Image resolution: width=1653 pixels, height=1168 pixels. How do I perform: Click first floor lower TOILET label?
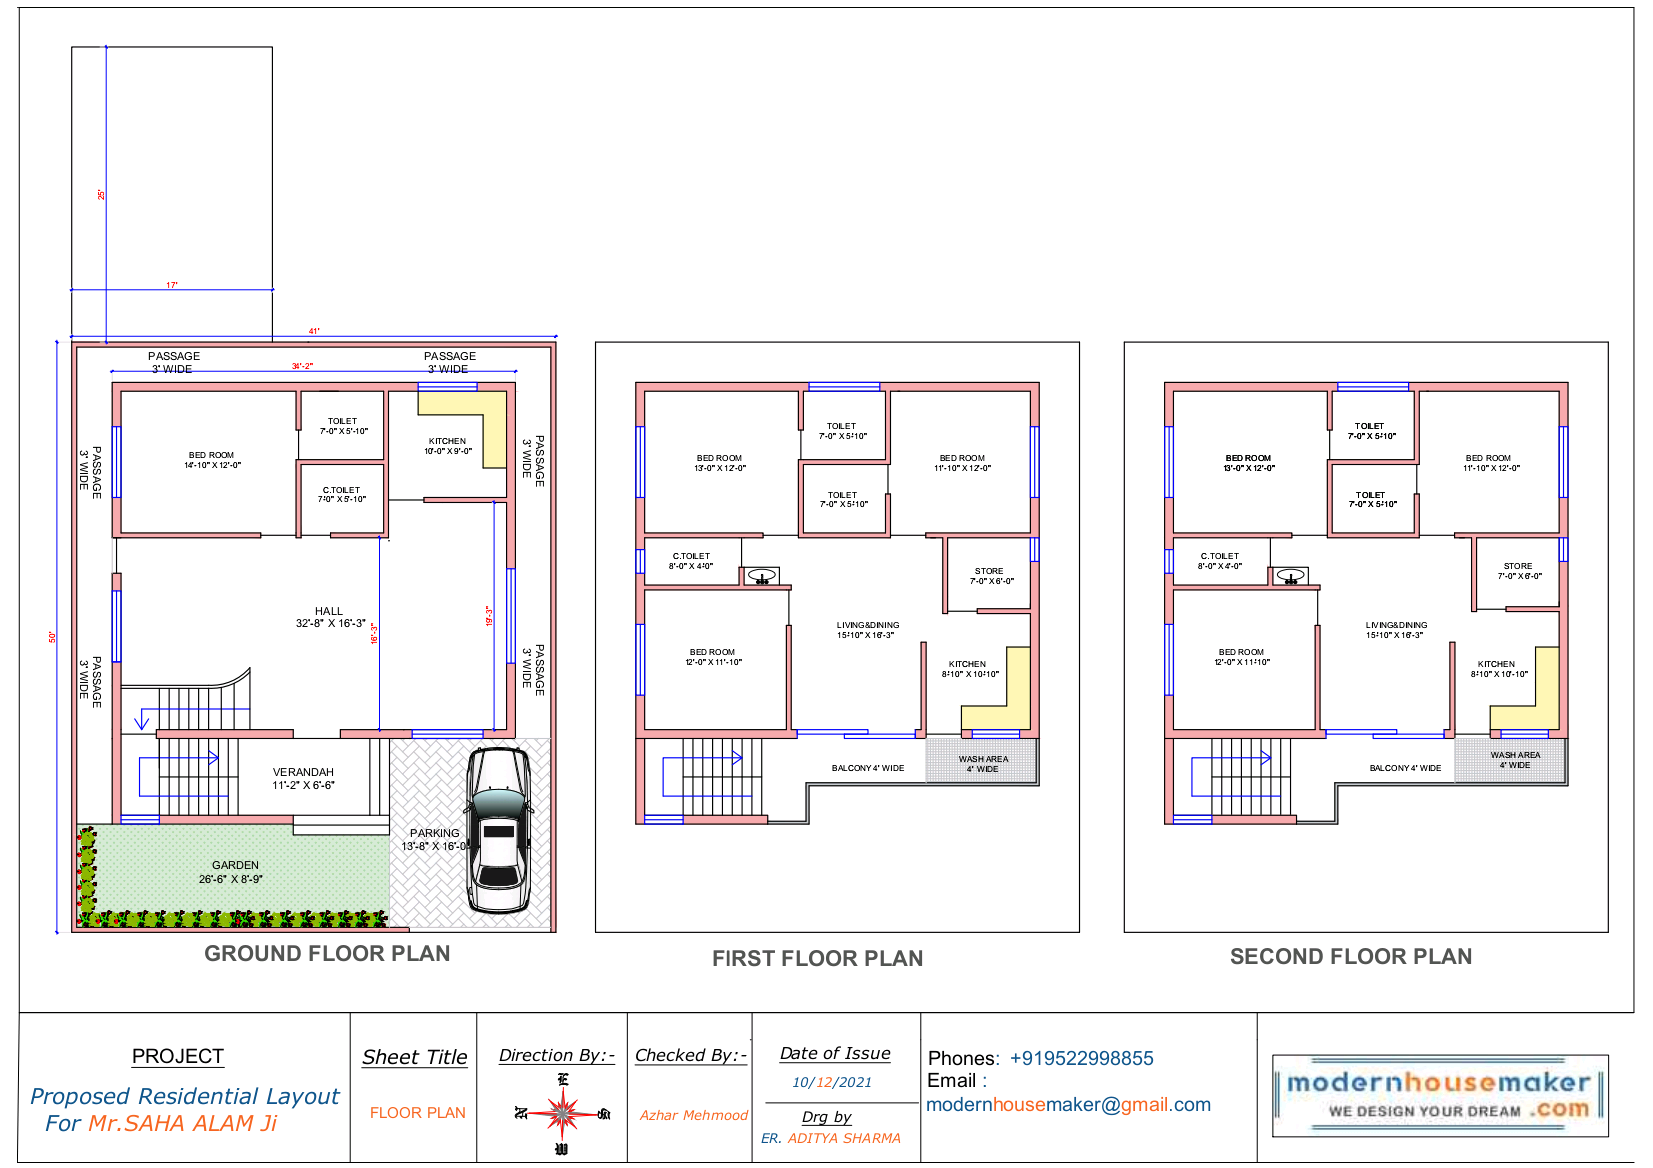(843, 500)
